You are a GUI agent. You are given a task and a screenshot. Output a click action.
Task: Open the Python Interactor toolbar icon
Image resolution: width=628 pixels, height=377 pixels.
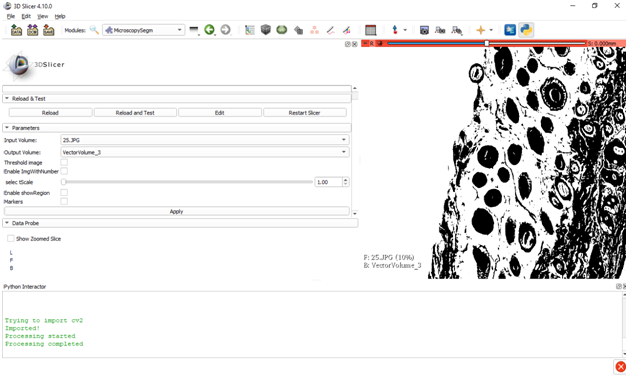coord(526,30)
